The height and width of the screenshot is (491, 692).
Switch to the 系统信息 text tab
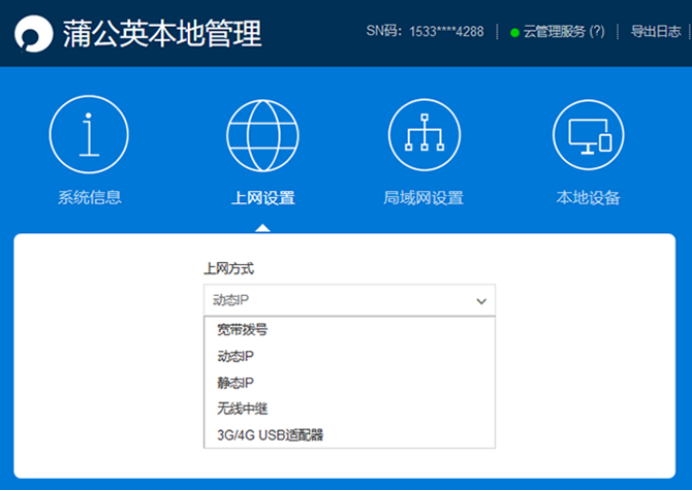point(90,197)
